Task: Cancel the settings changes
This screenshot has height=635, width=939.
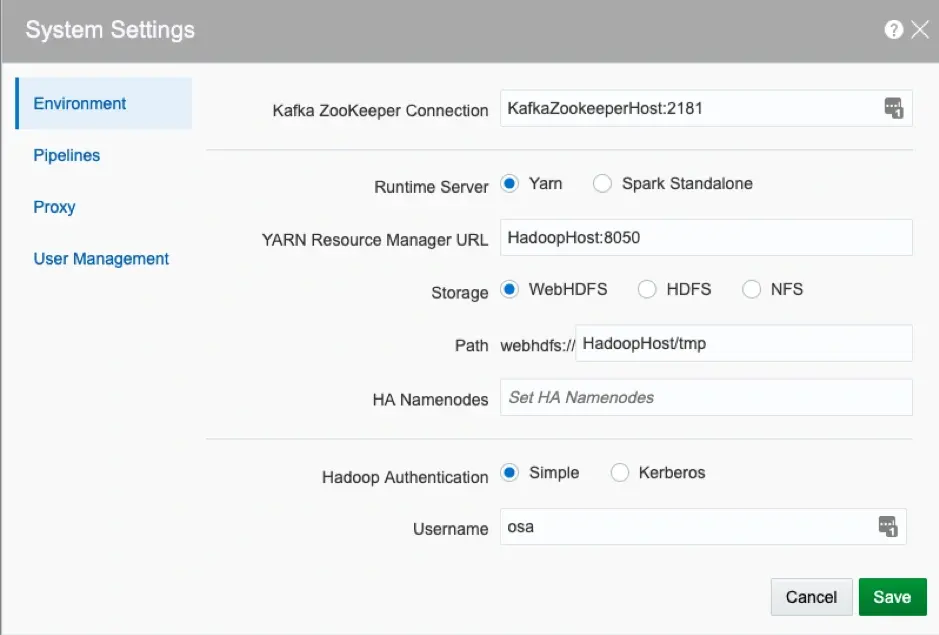Action: [811, 597]
